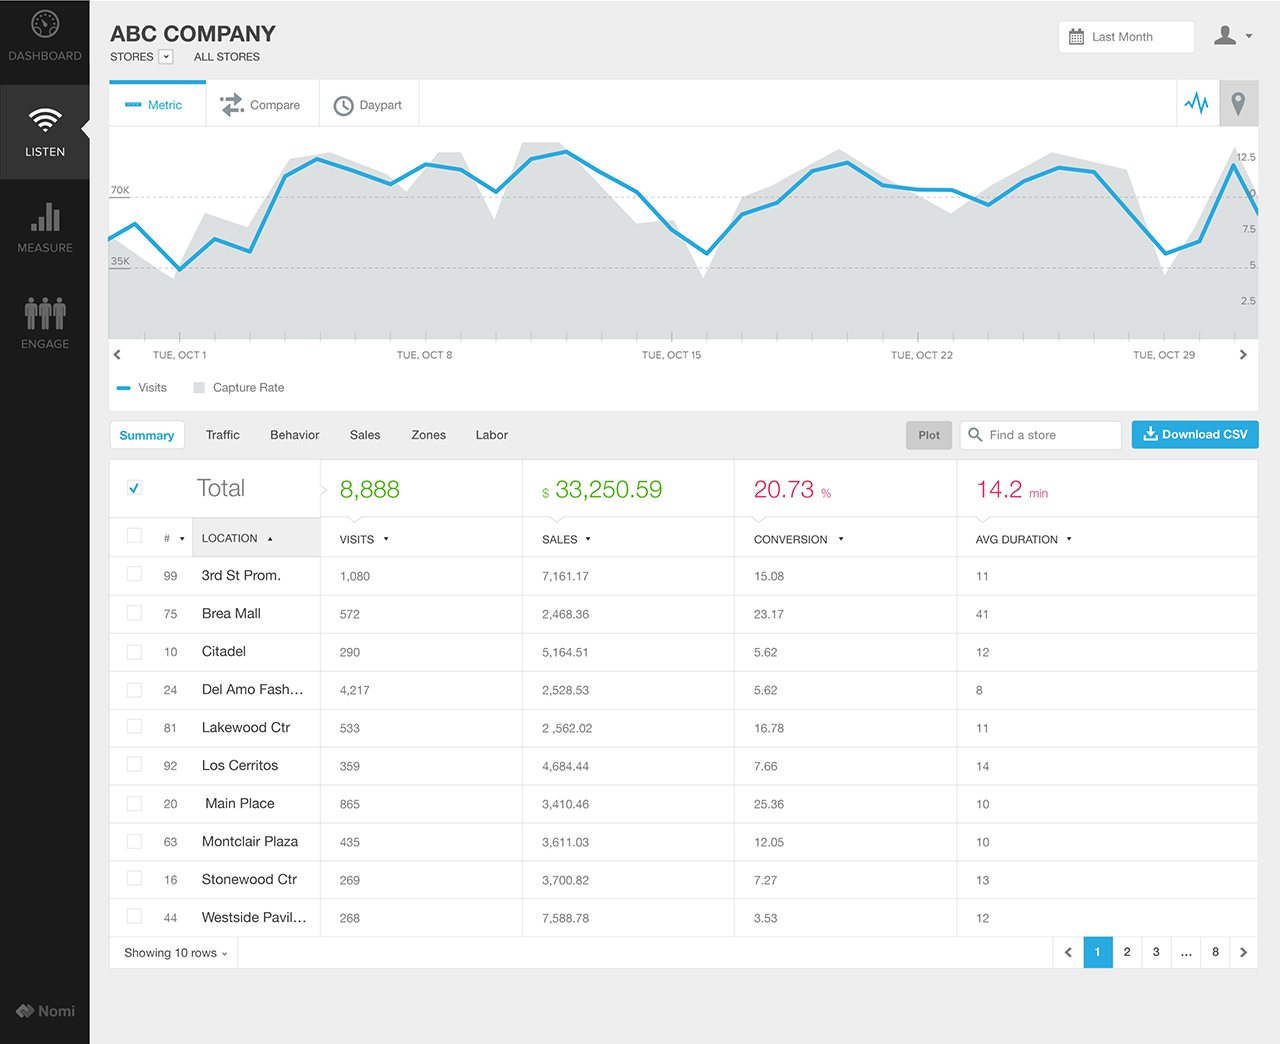Check the Main Place row checkbox

point(134,802)
